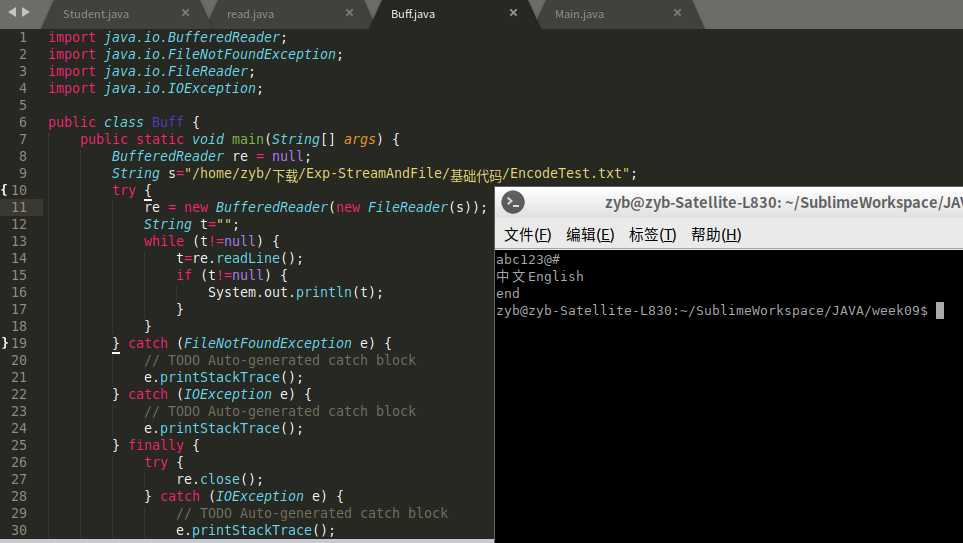Image resolution: width=963 pixels, height=543 pixels.
Task: Close the Buff.java tab
Action: (513, 13)
